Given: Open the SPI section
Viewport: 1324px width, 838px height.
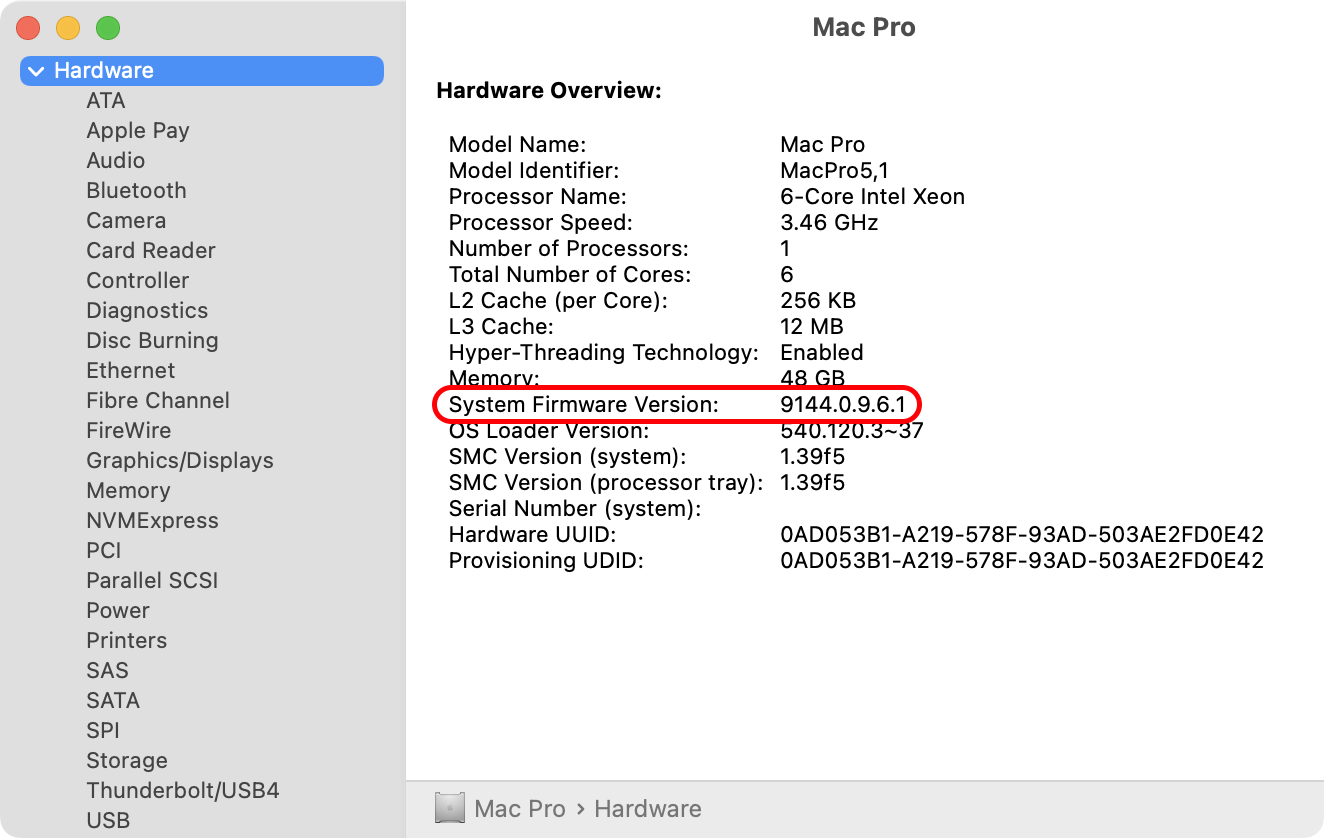Looking at the screenshot, I should click(103, 731).
